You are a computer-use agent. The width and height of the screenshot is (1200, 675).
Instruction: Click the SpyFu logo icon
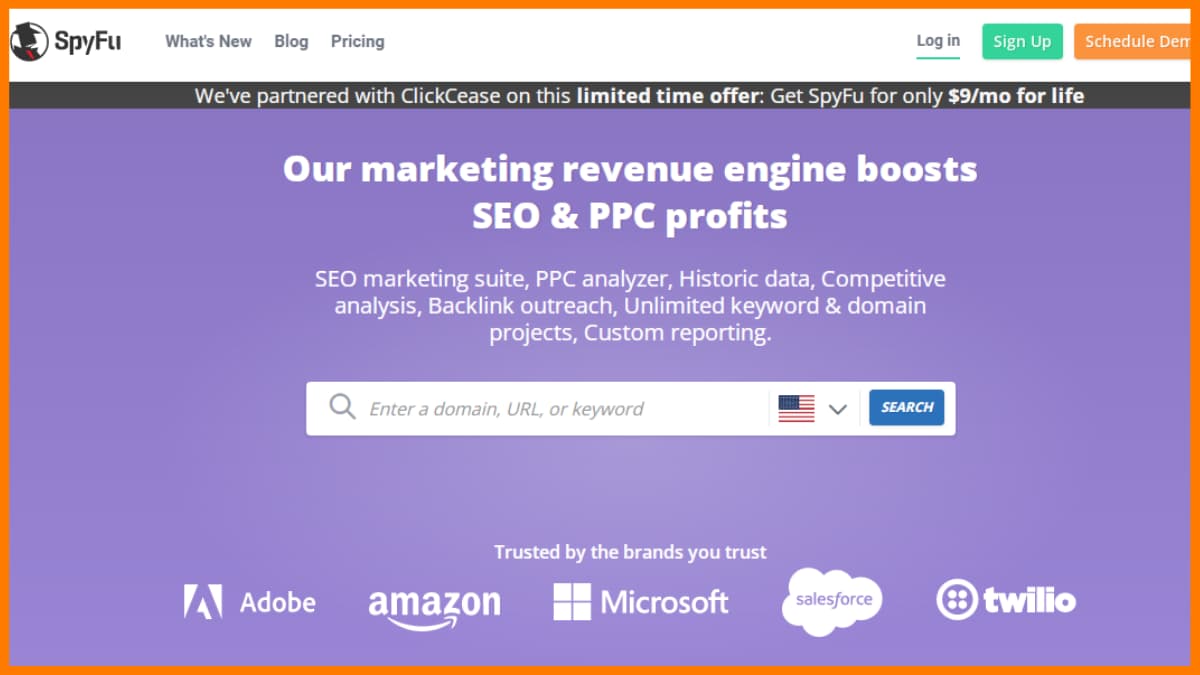click(30, 42)
